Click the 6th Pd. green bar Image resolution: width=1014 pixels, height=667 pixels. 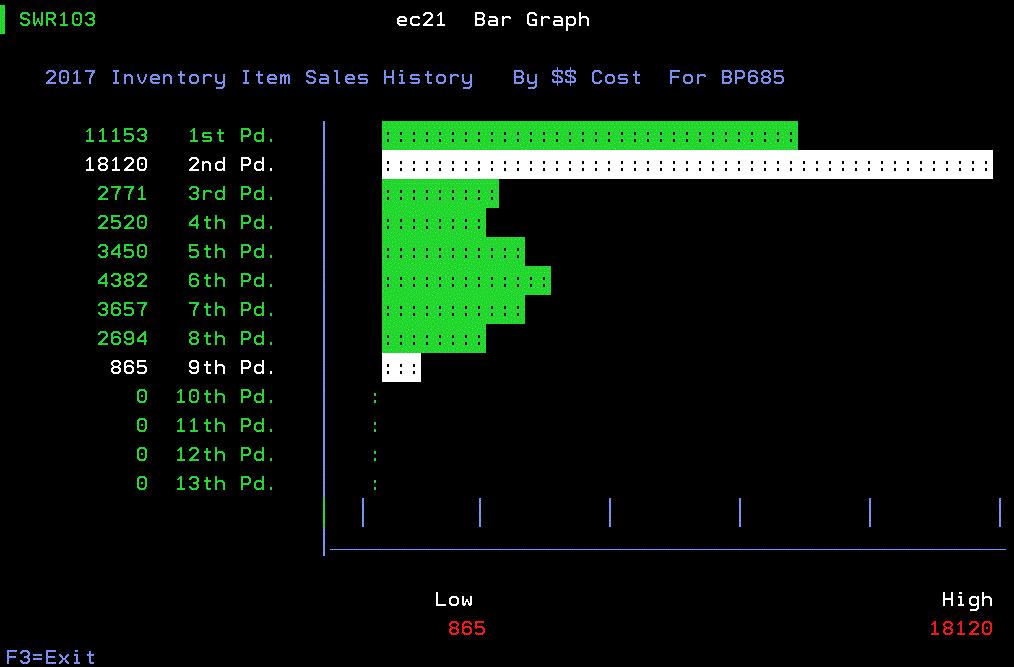466,281
